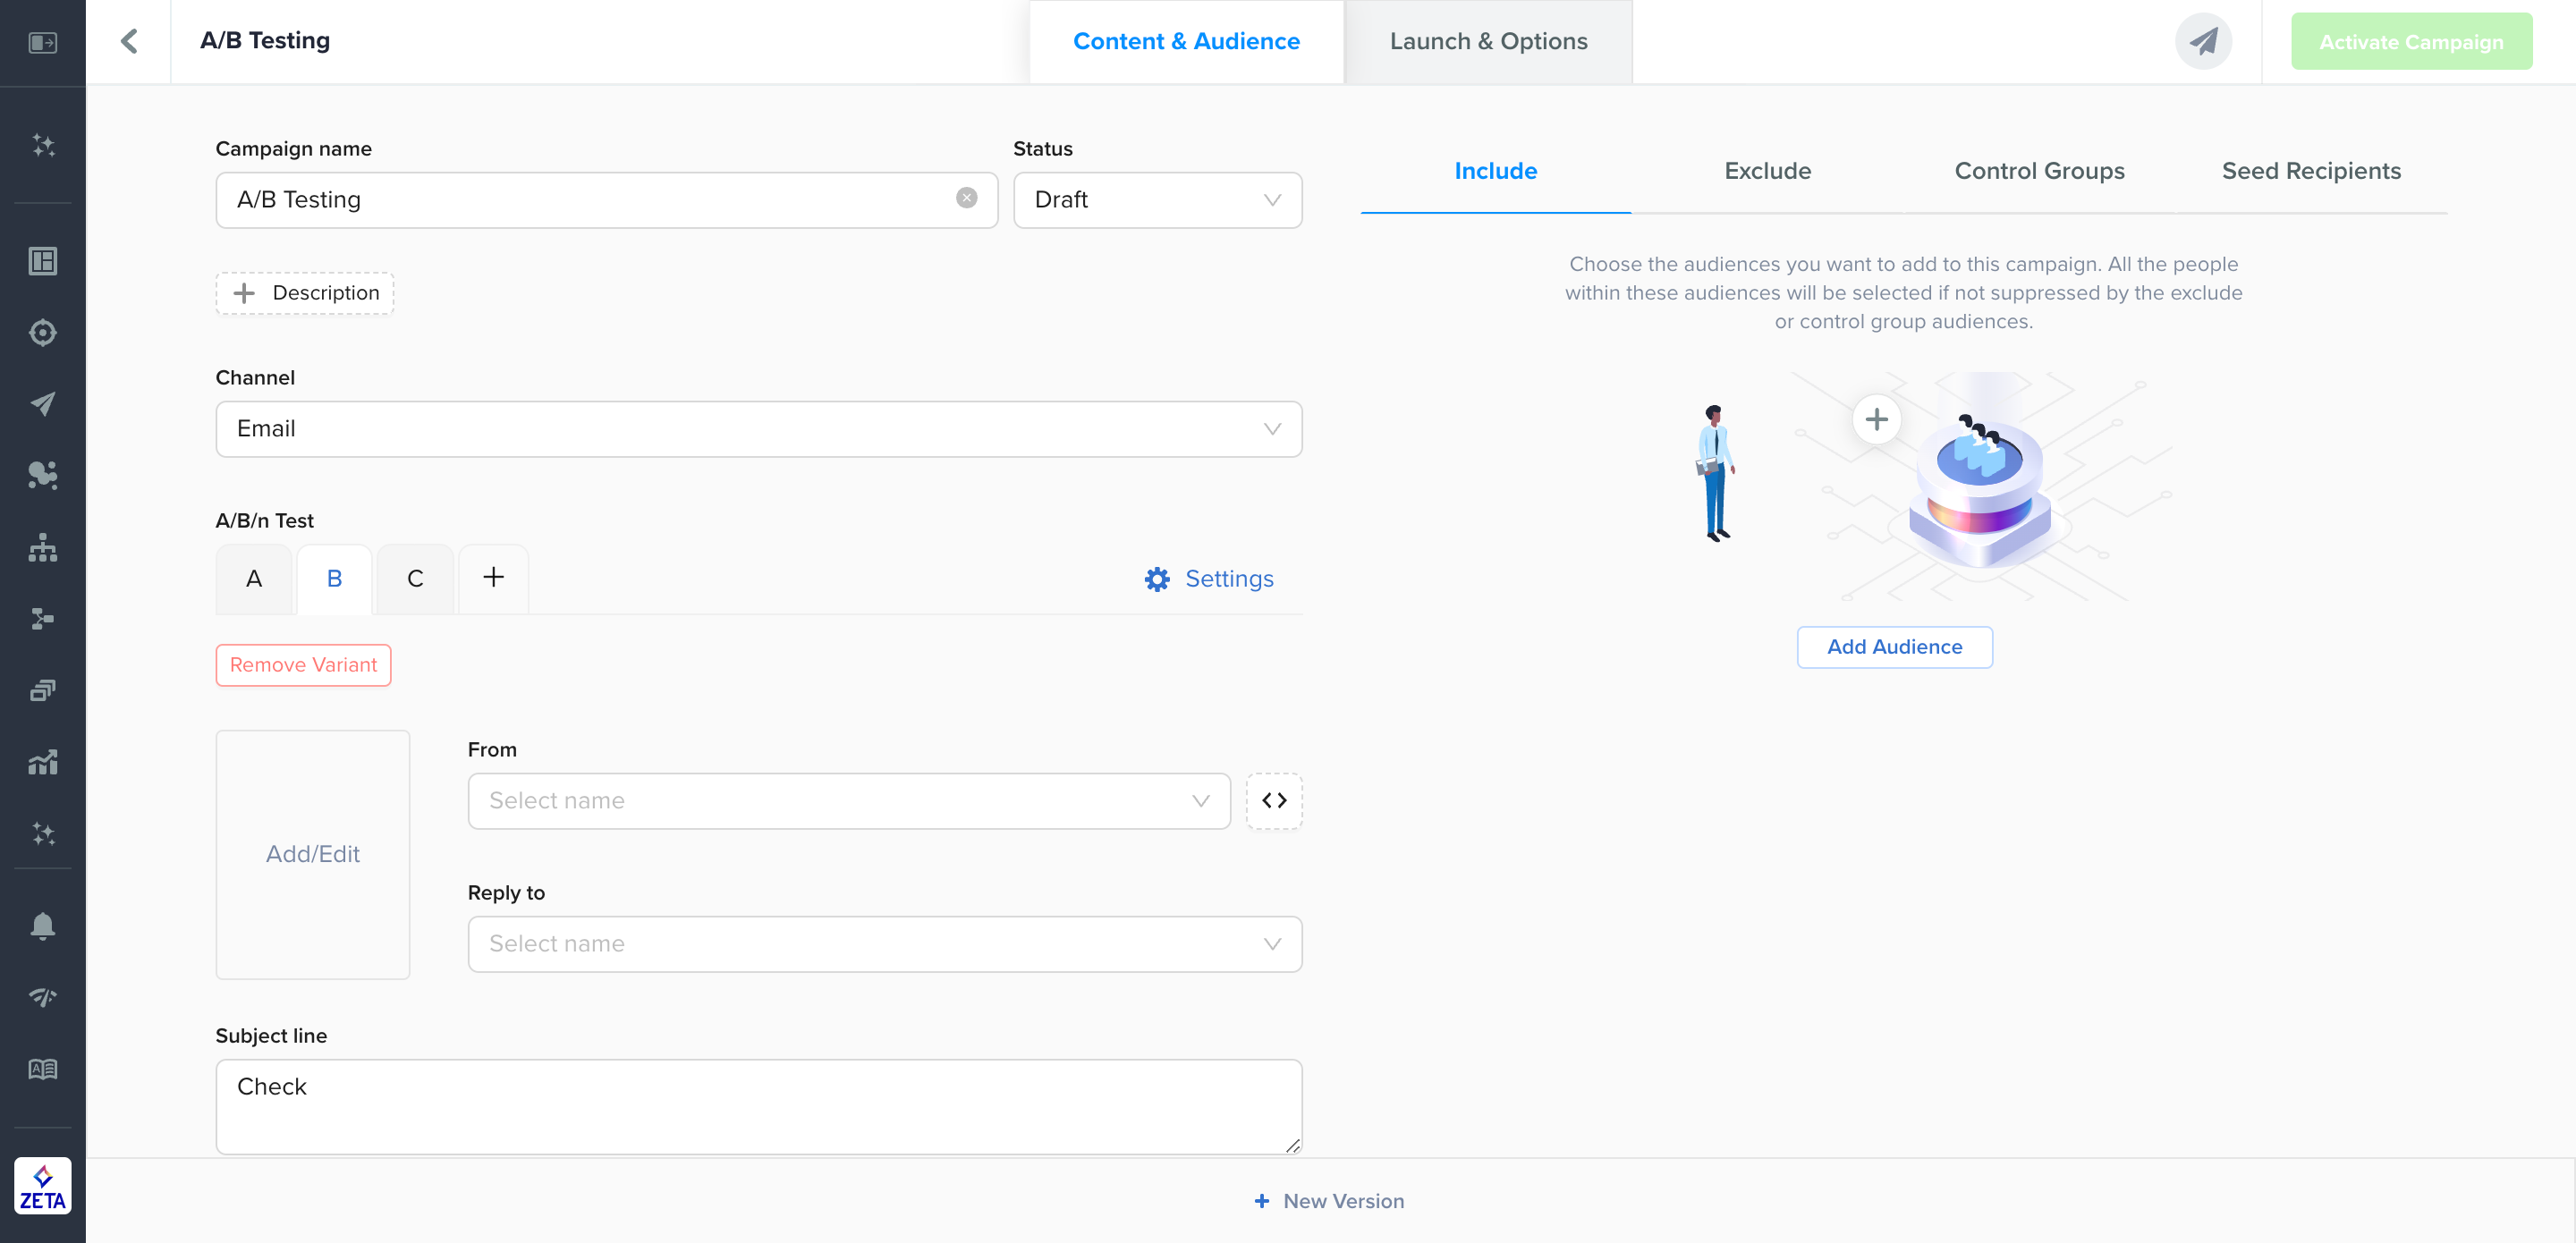Viewport: 2576px width, 1243px height.
Task: Click Add Audience button
Action: click(1894, 647)
